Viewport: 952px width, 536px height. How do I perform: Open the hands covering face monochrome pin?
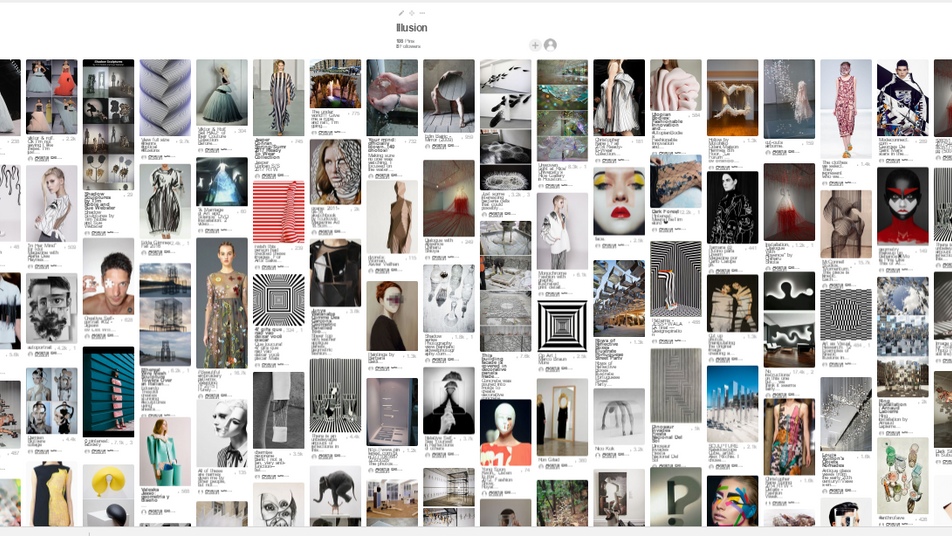click(449, 401)
